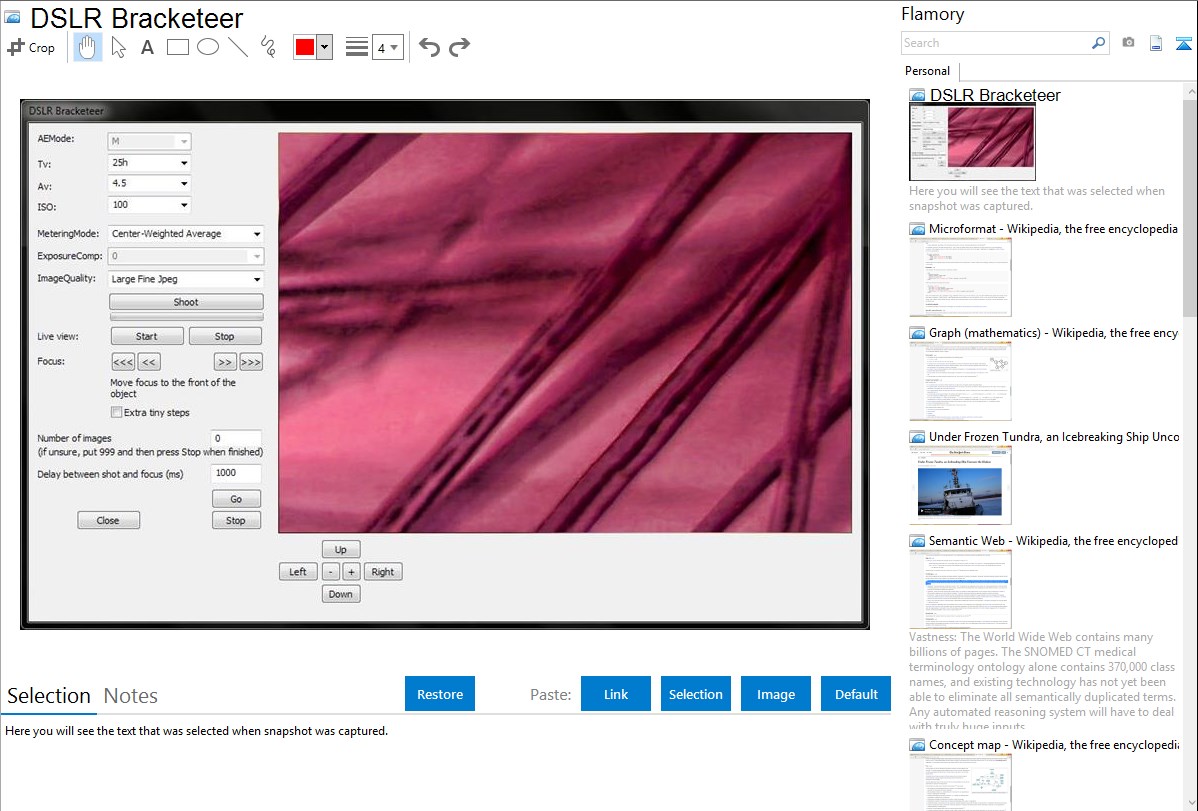Click the Up navigation button

[341, 550]
